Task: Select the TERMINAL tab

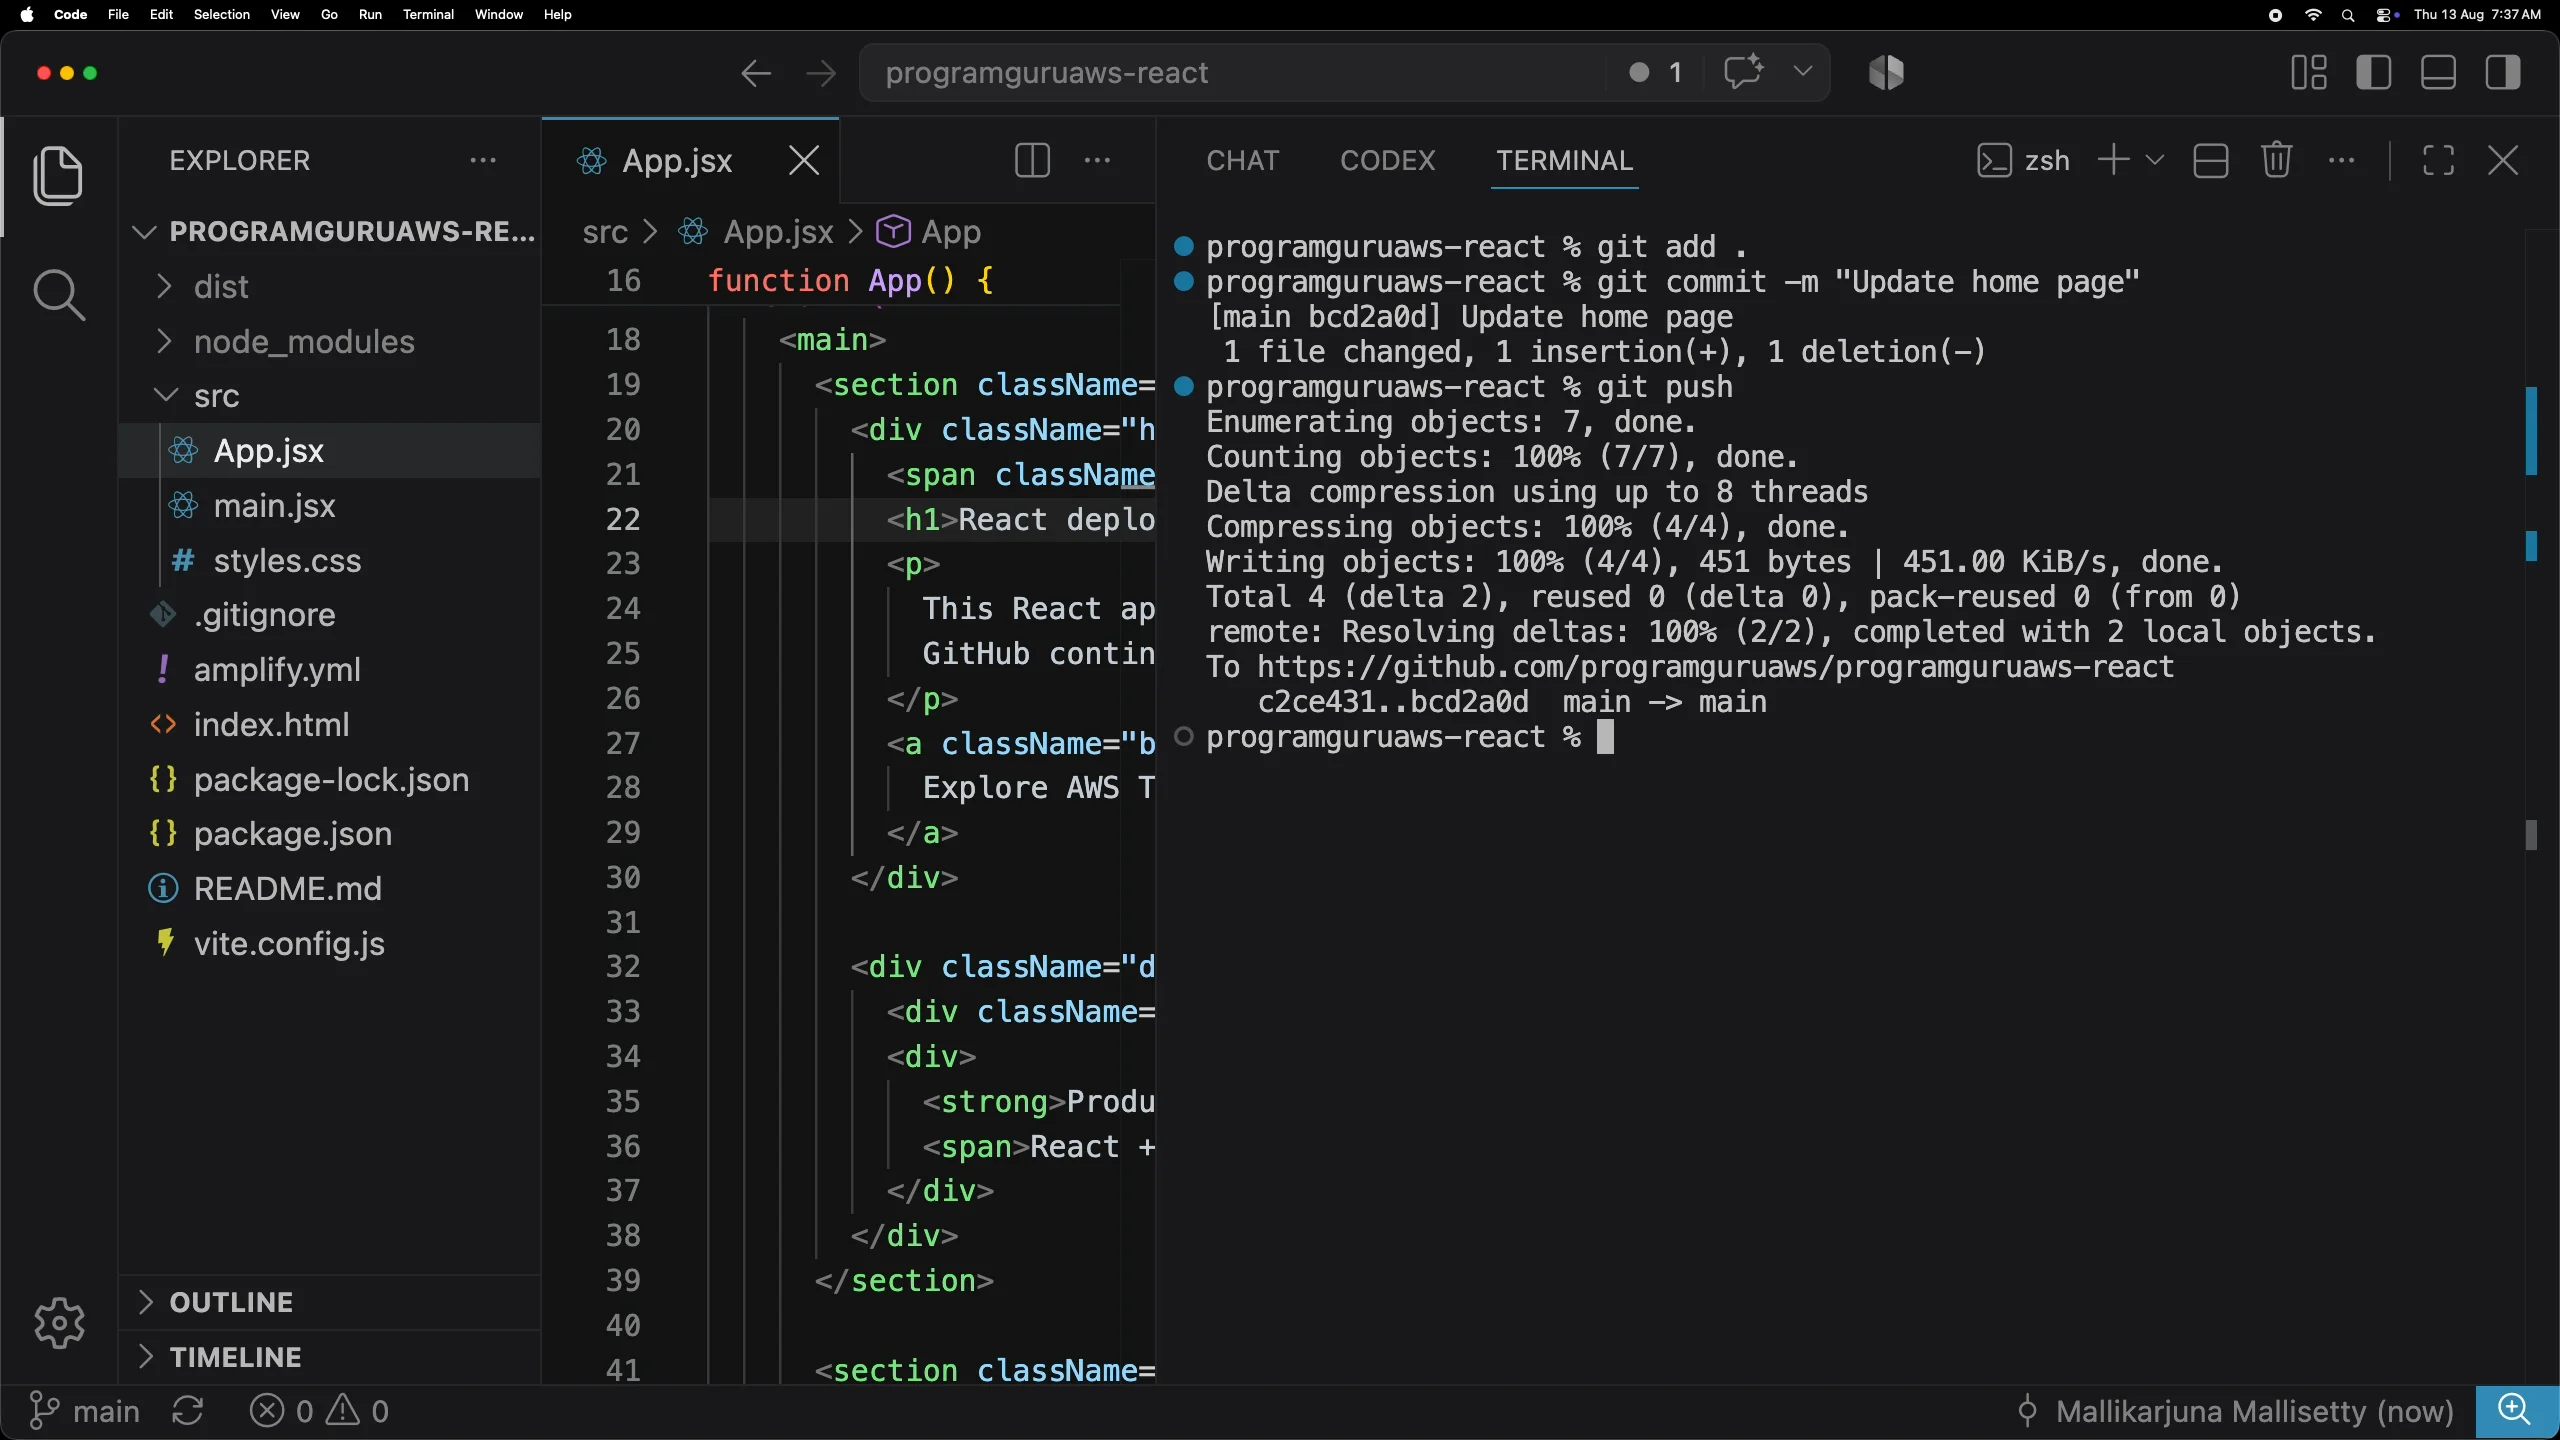Action: (1564, 160)
